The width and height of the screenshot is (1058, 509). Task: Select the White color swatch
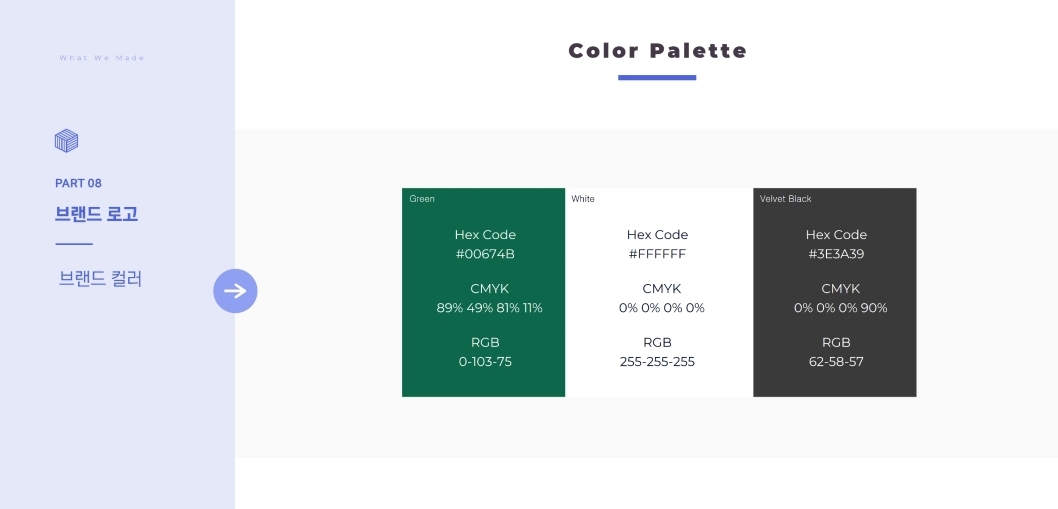[659, 292]
